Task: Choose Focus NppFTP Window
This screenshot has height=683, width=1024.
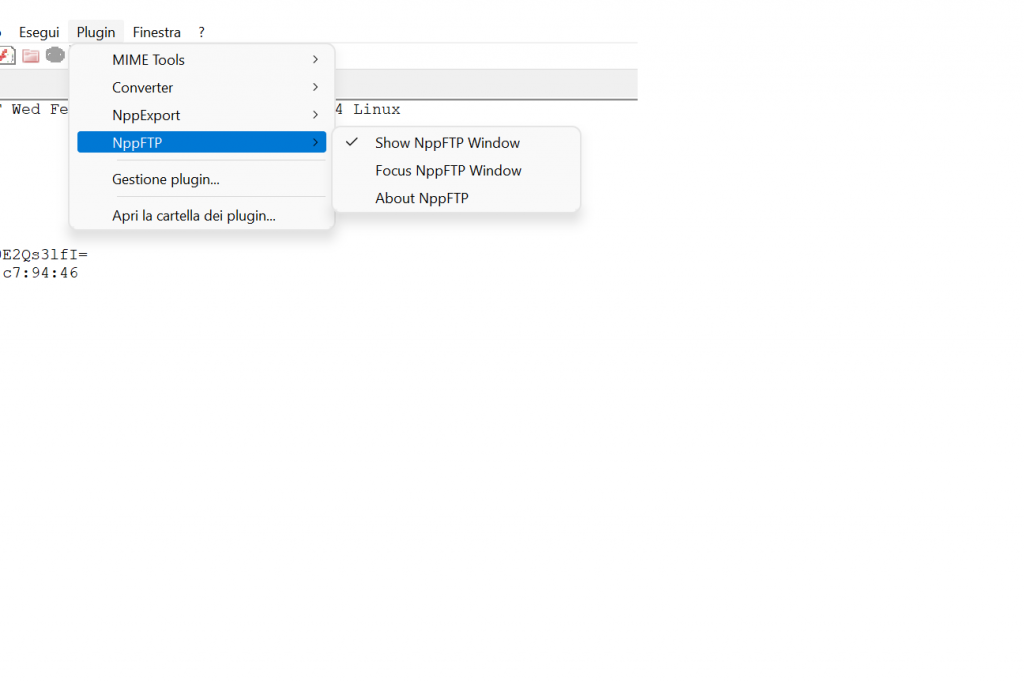Action: (456, 170)
